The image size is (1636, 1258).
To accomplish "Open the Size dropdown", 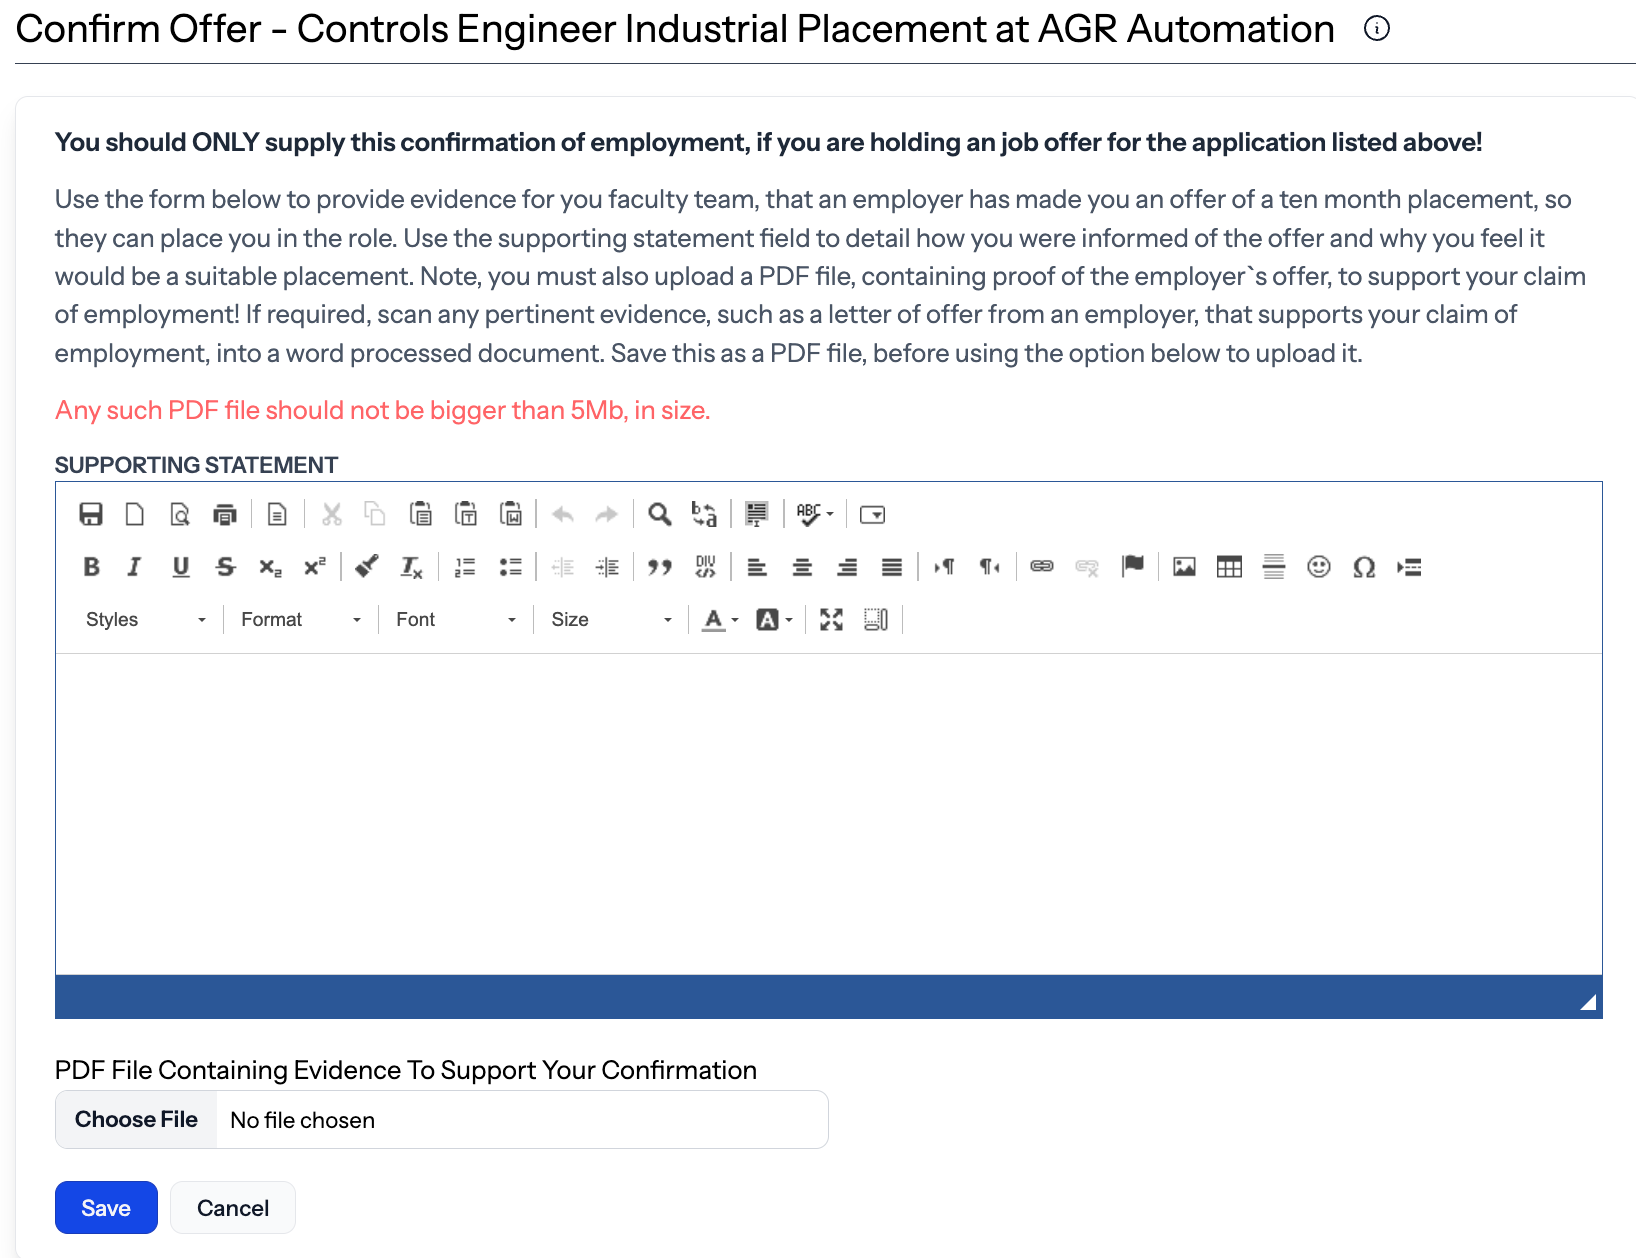I will click(612, 620).
